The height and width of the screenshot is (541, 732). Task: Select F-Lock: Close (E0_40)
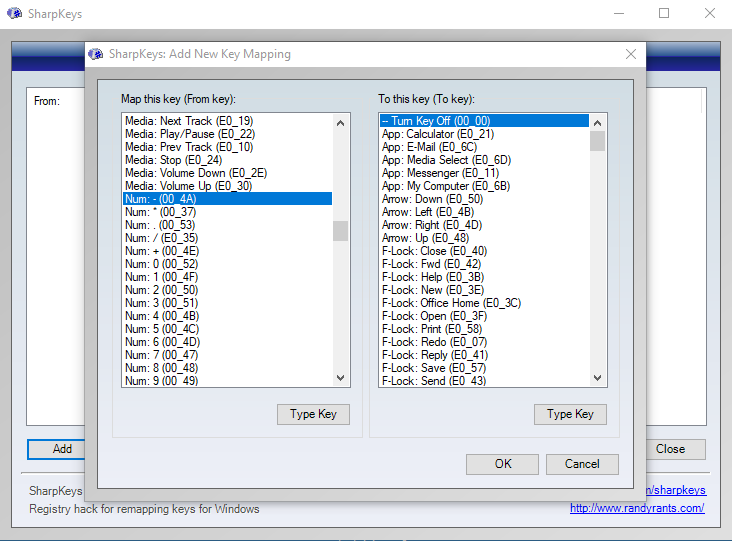[485, 251]
